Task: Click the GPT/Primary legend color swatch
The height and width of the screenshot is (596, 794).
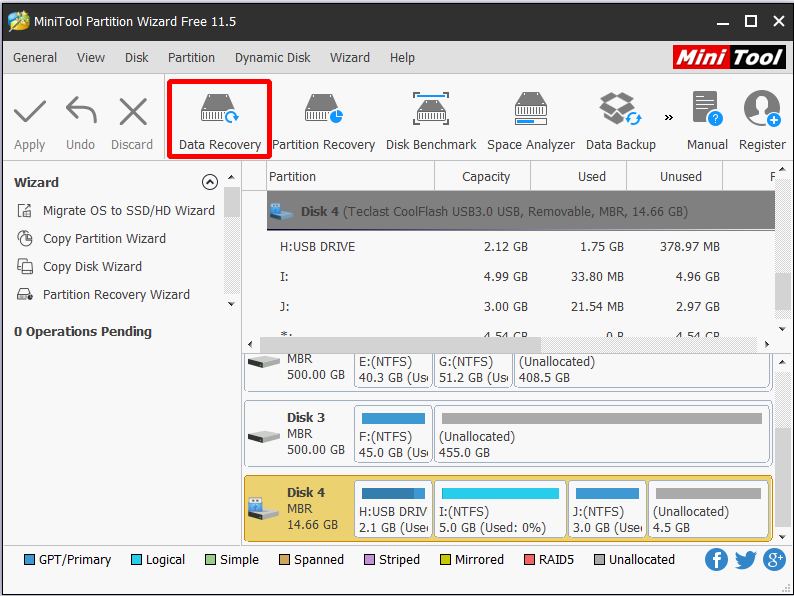Action: [29, 560]
